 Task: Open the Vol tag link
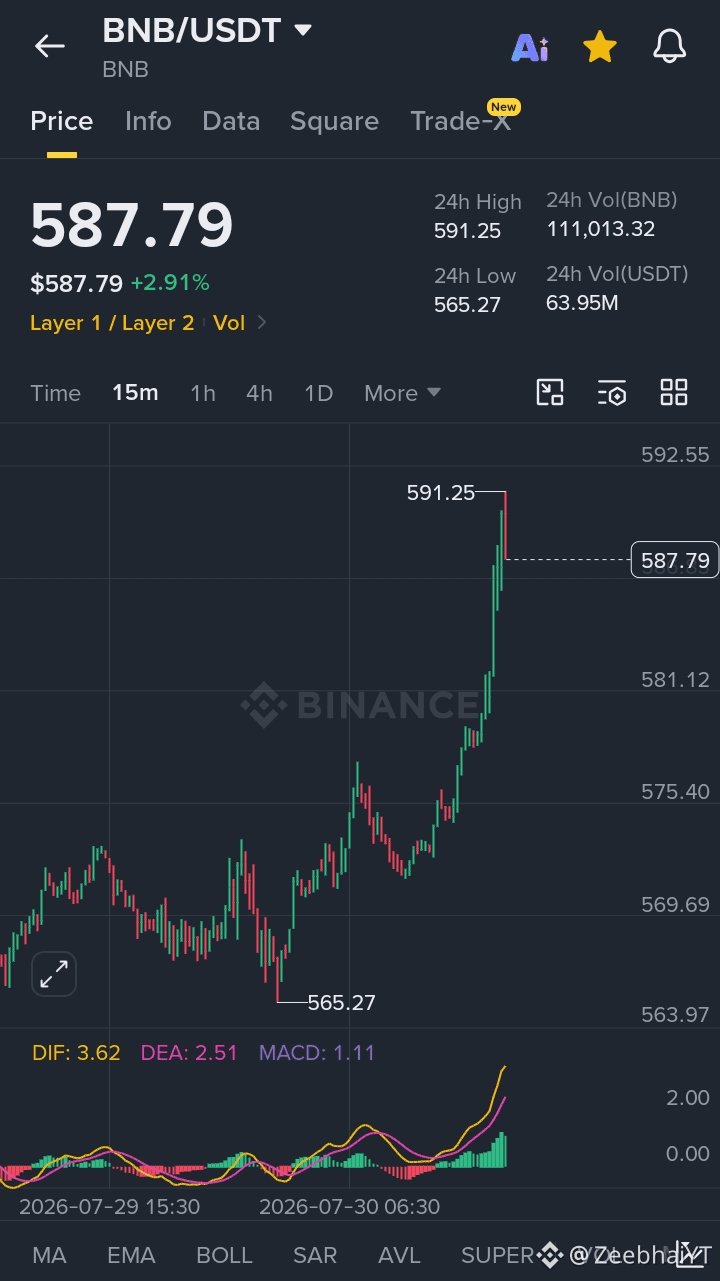[x=229, y=322]
